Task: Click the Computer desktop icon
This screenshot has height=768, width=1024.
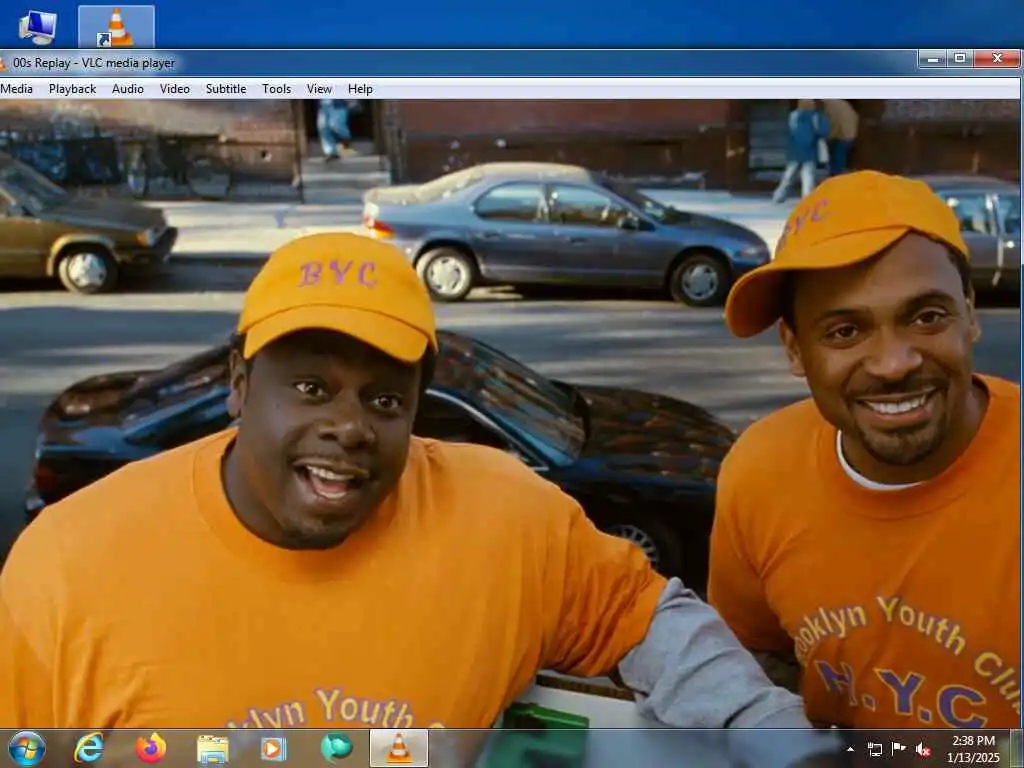Action: tap(38, 27)
